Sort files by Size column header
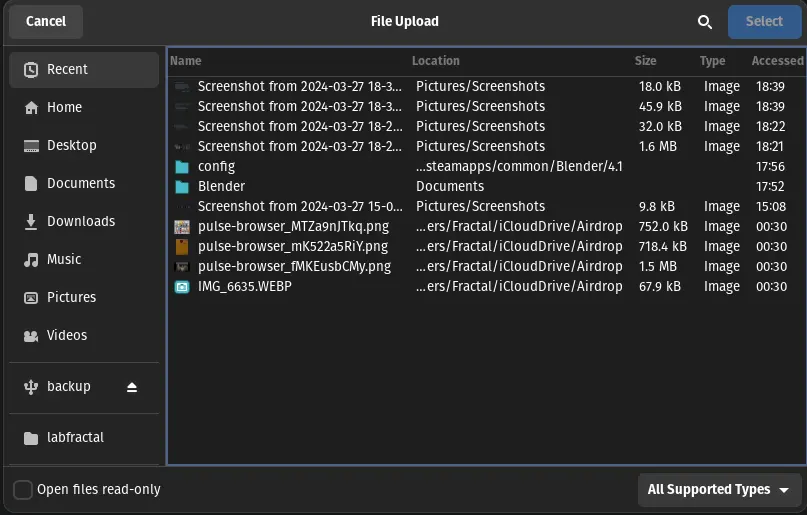The image size is (807, 515). coord(645,61)
